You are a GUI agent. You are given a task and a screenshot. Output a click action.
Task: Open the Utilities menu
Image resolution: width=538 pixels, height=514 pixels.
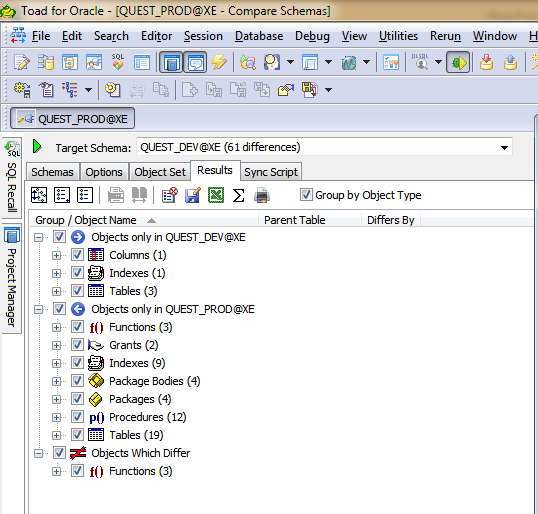[x=398, y=36]
